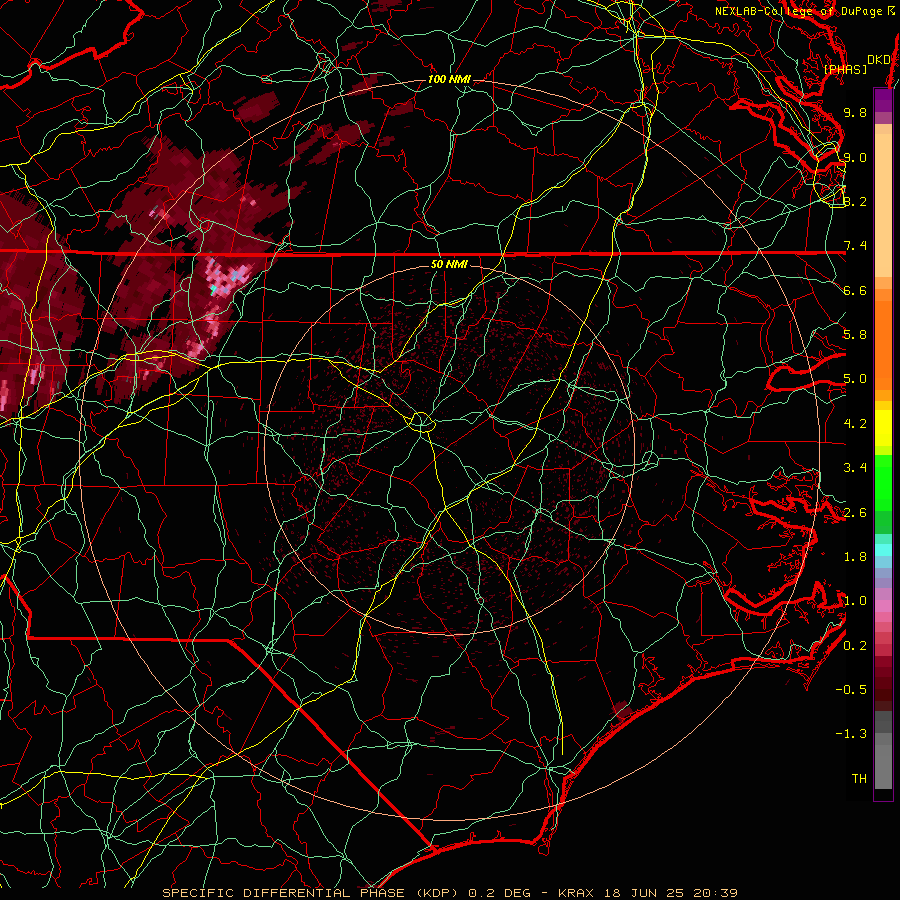Click the 5.8 value on the color scale
The width and height of the screenshot is (900, 900).
tap(855, 335)
